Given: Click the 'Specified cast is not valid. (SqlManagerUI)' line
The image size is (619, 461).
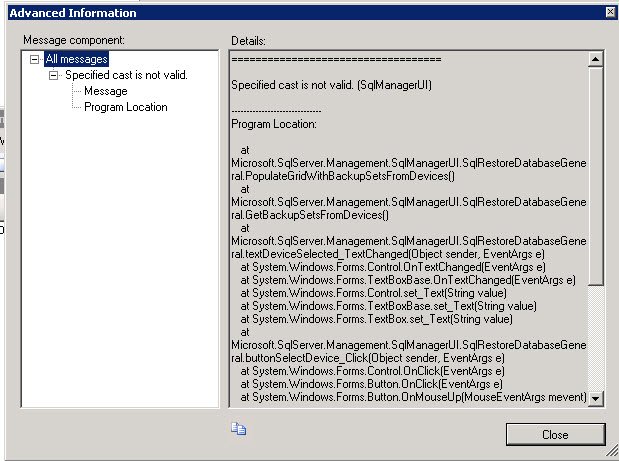Looking at the screenshot, I should pos(331,85).
